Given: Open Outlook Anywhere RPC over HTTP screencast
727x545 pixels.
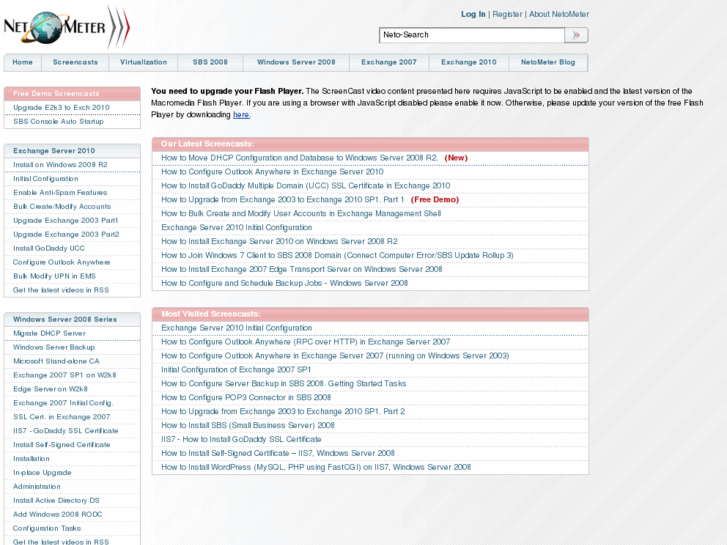Looking at the screenshot, I should (x=306, y=342).
